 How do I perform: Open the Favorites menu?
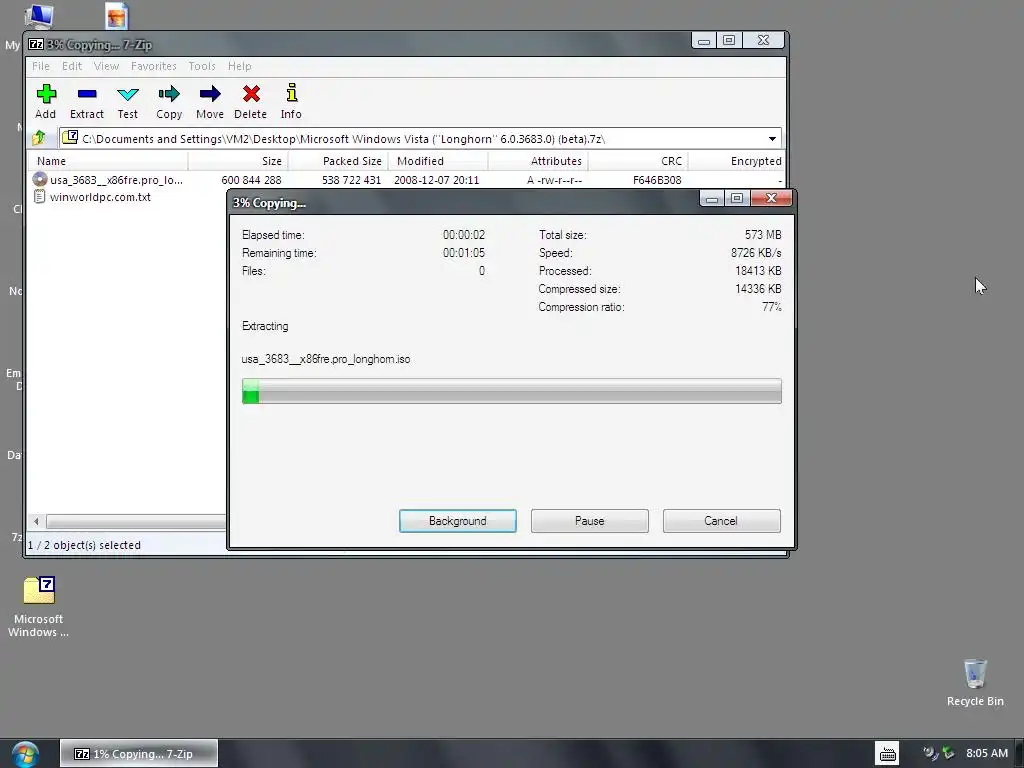click(x=153, y=66)
